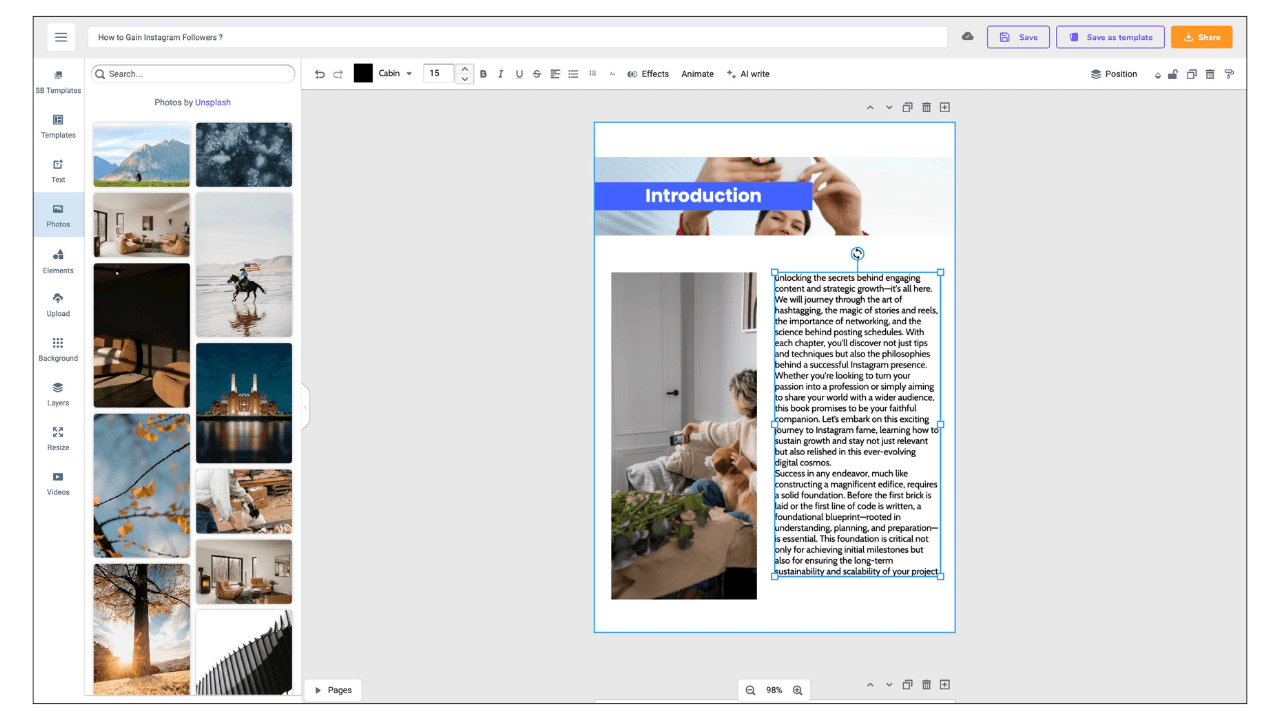Open the Cabin font dropdown
Viewport: 1280px width, 720px height.
(x=395, y=74)
